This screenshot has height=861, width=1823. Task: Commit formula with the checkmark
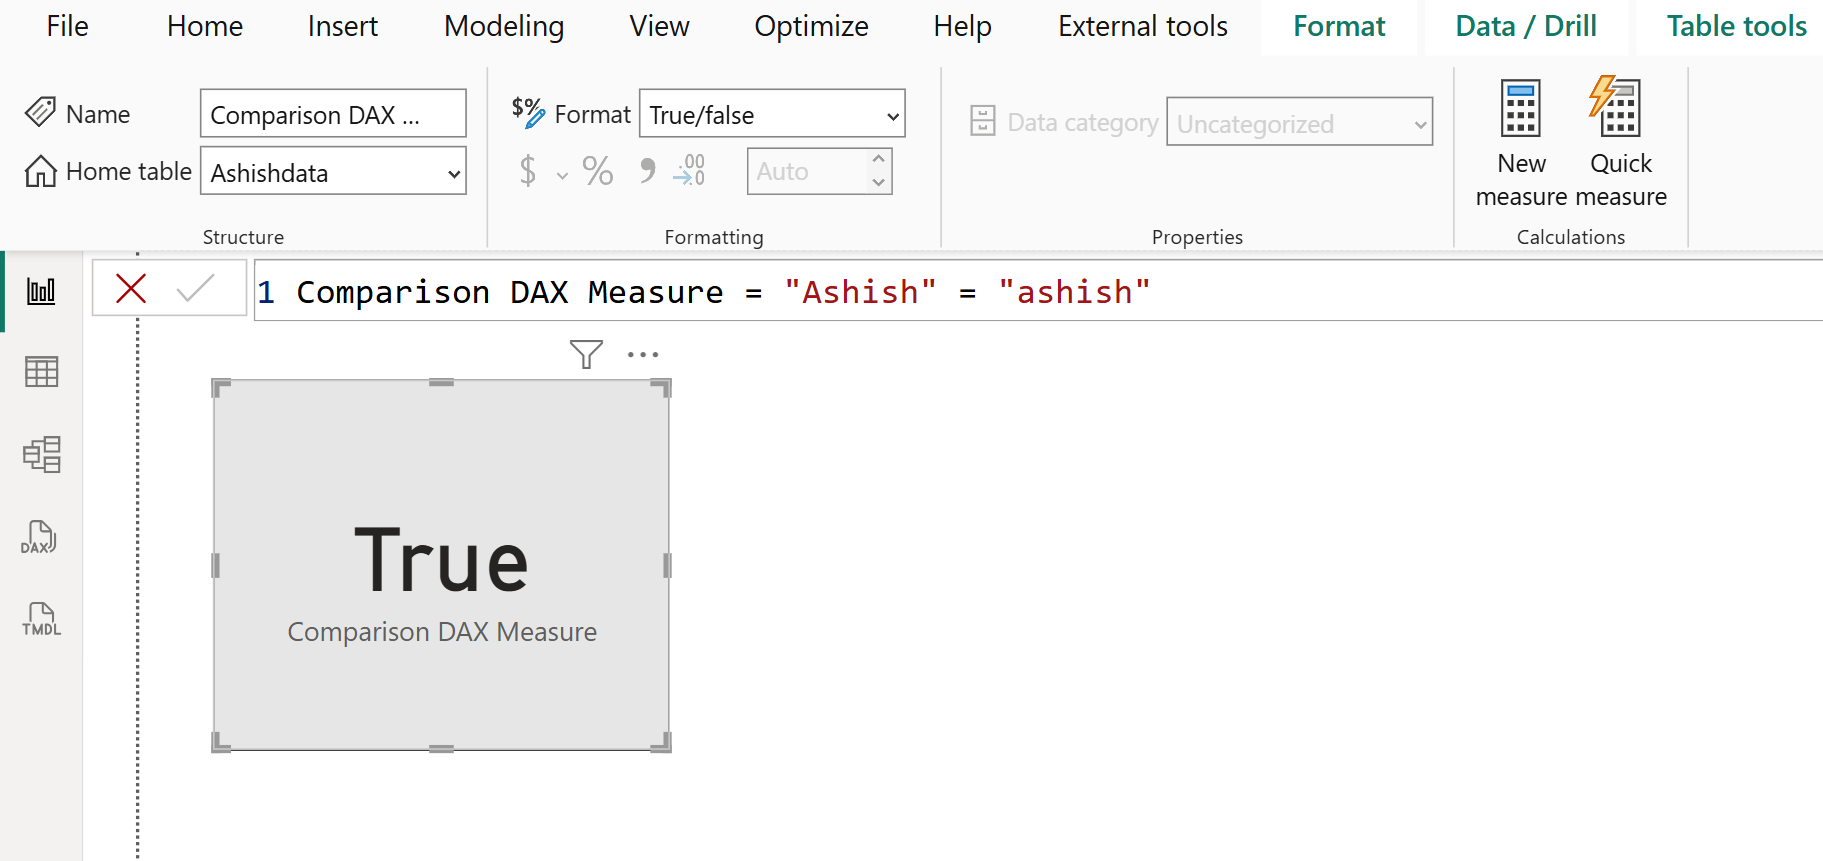[x=195, y=289]
